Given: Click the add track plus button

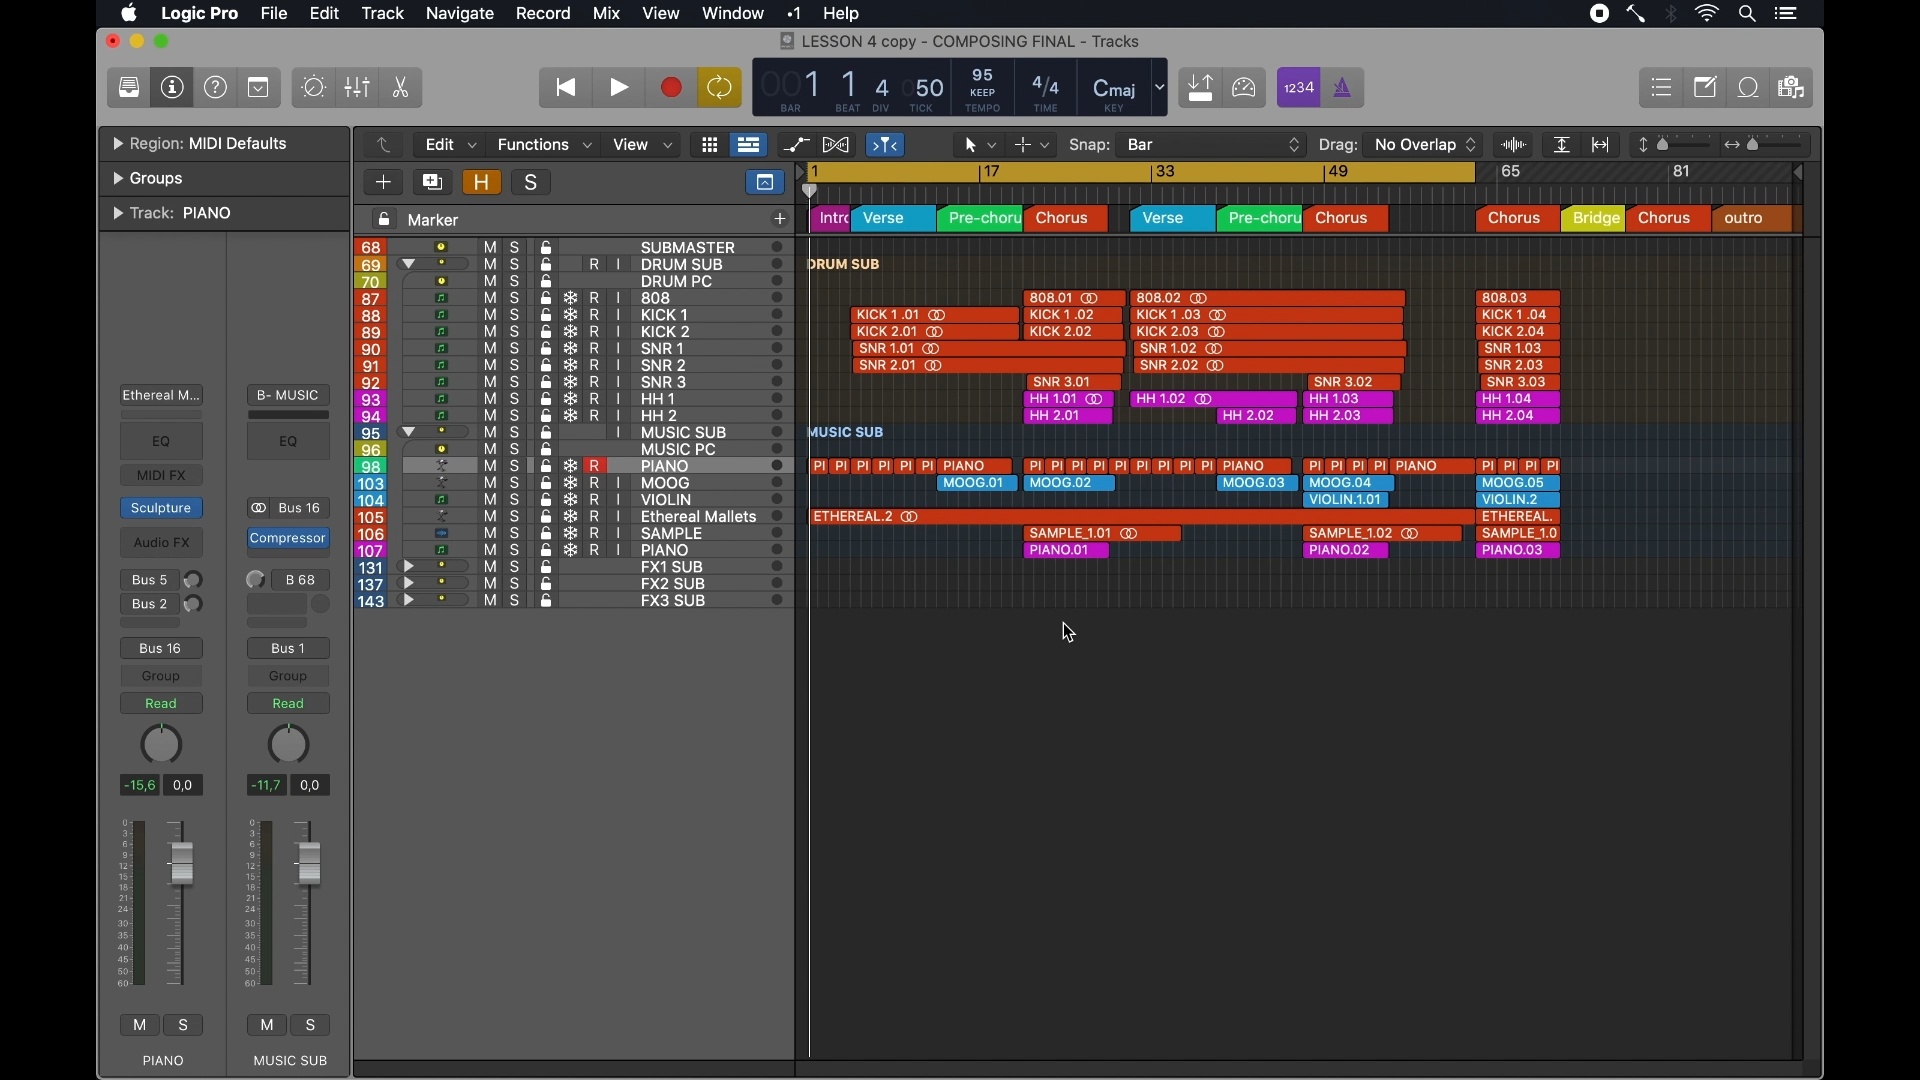Looking at the screenshot, I should (384, 183).
